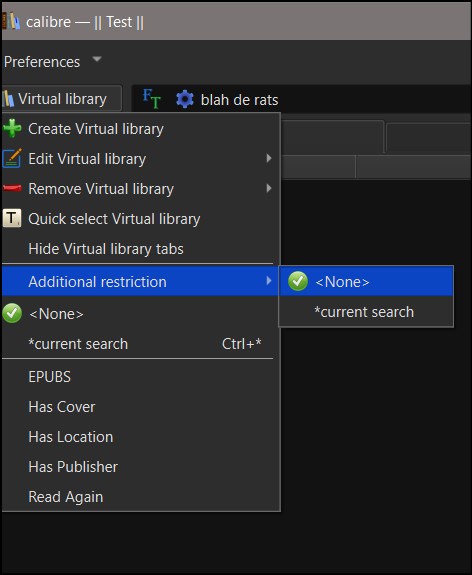Choose Quick select Virtual library
This screenshot has width=472, height=575.
pyautogui.click(x=141, y=219)
